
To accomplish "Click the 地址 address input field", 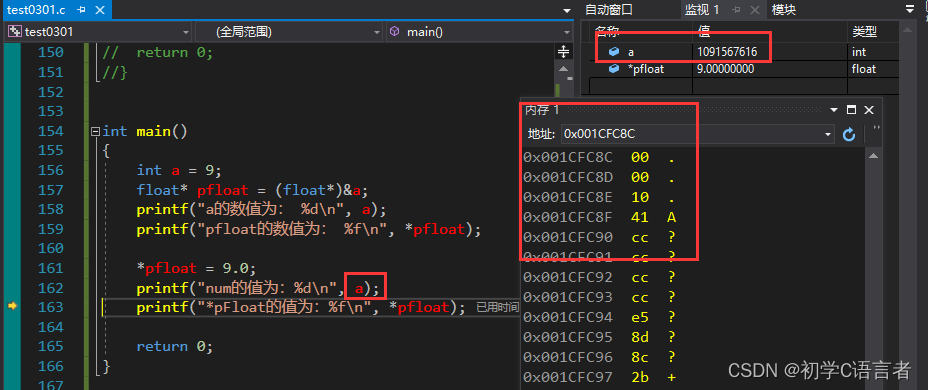I will click(692, 134).
